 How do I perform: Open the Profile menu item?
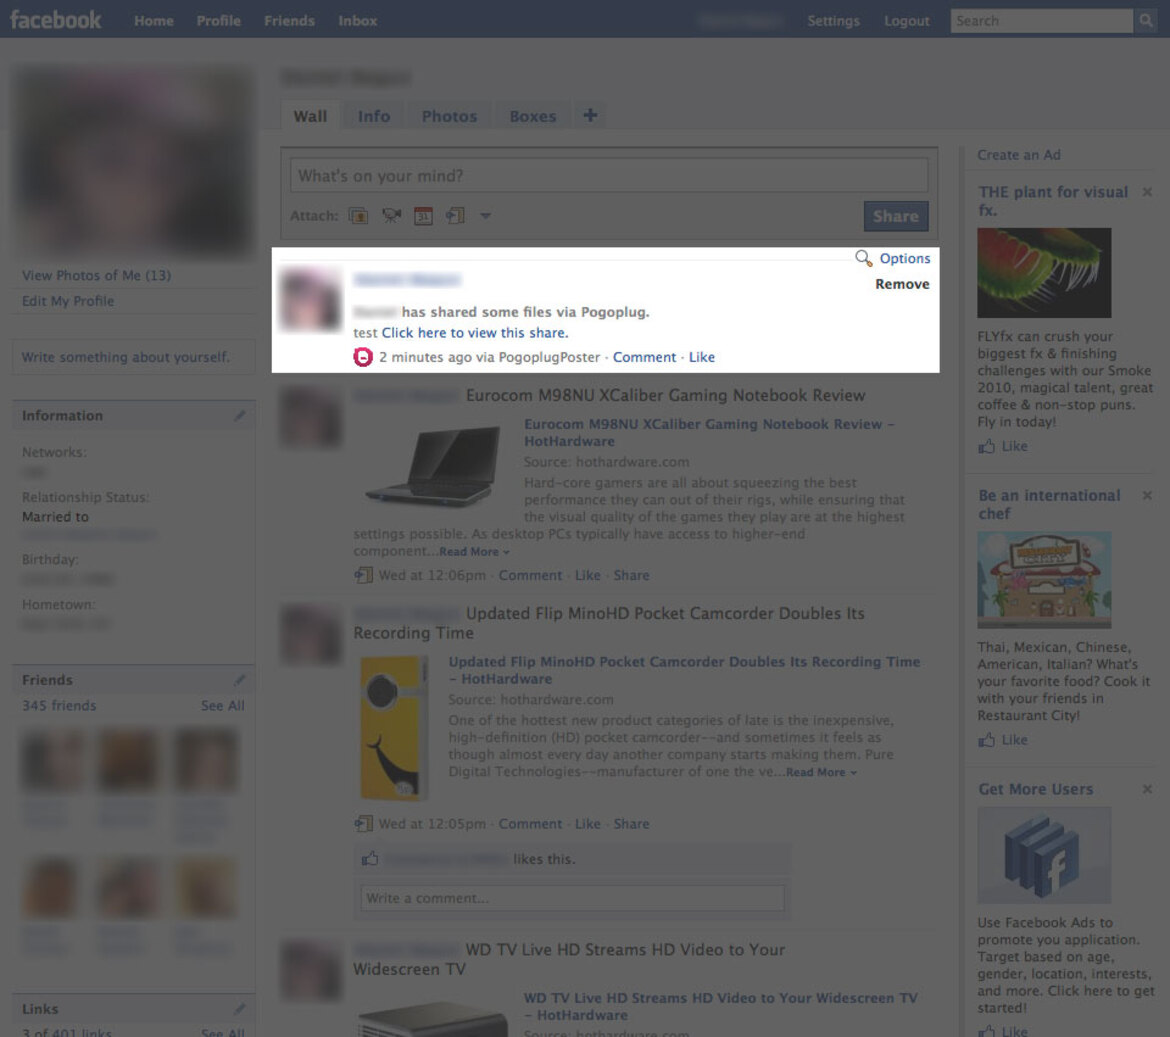[219, 21]
